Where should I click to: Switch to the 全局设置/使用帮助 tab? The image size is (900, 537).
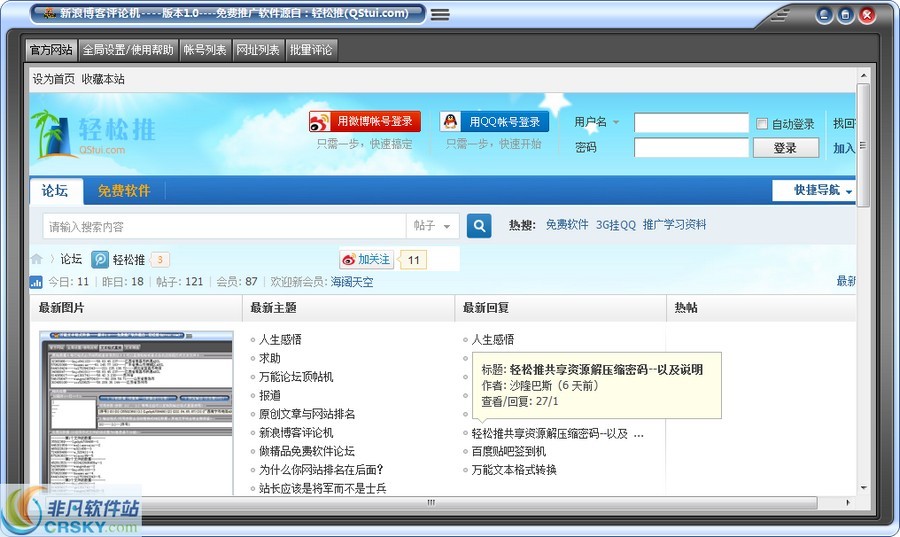tap(127, 50)
